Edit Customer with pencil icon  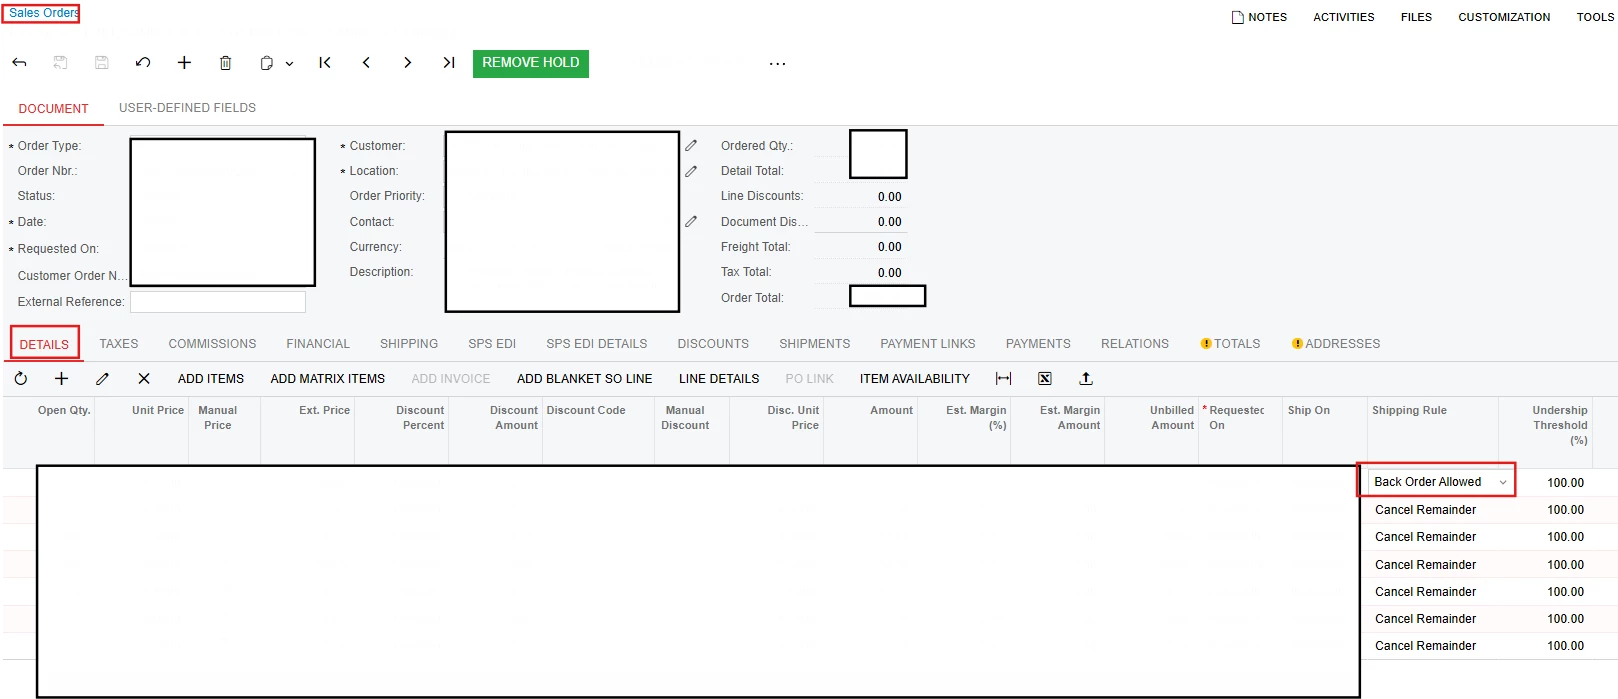tap(691, 146)
